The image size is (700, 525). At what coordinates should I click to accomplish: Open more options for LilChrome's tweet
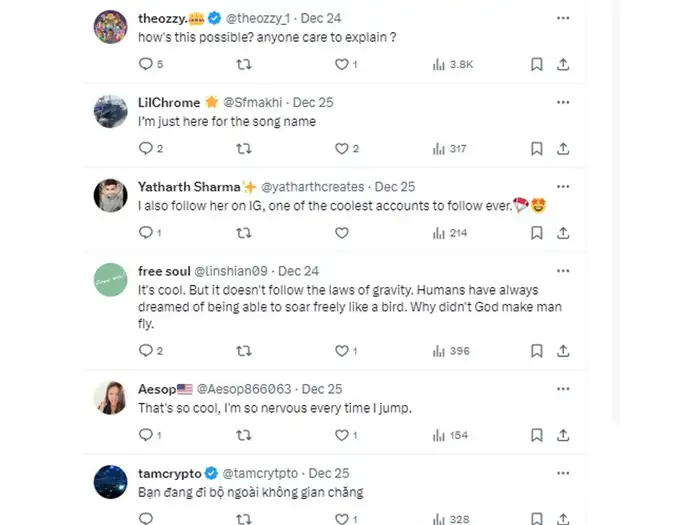click(563, 102)
